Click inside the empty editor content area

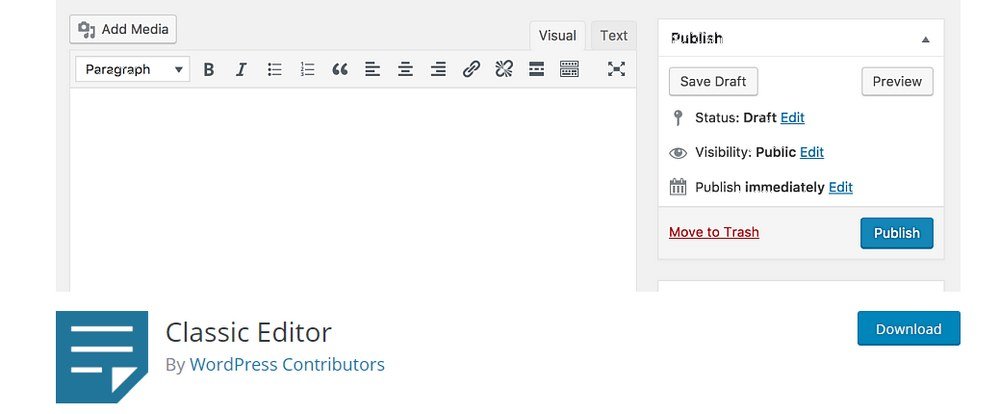[x=353, y=189]
